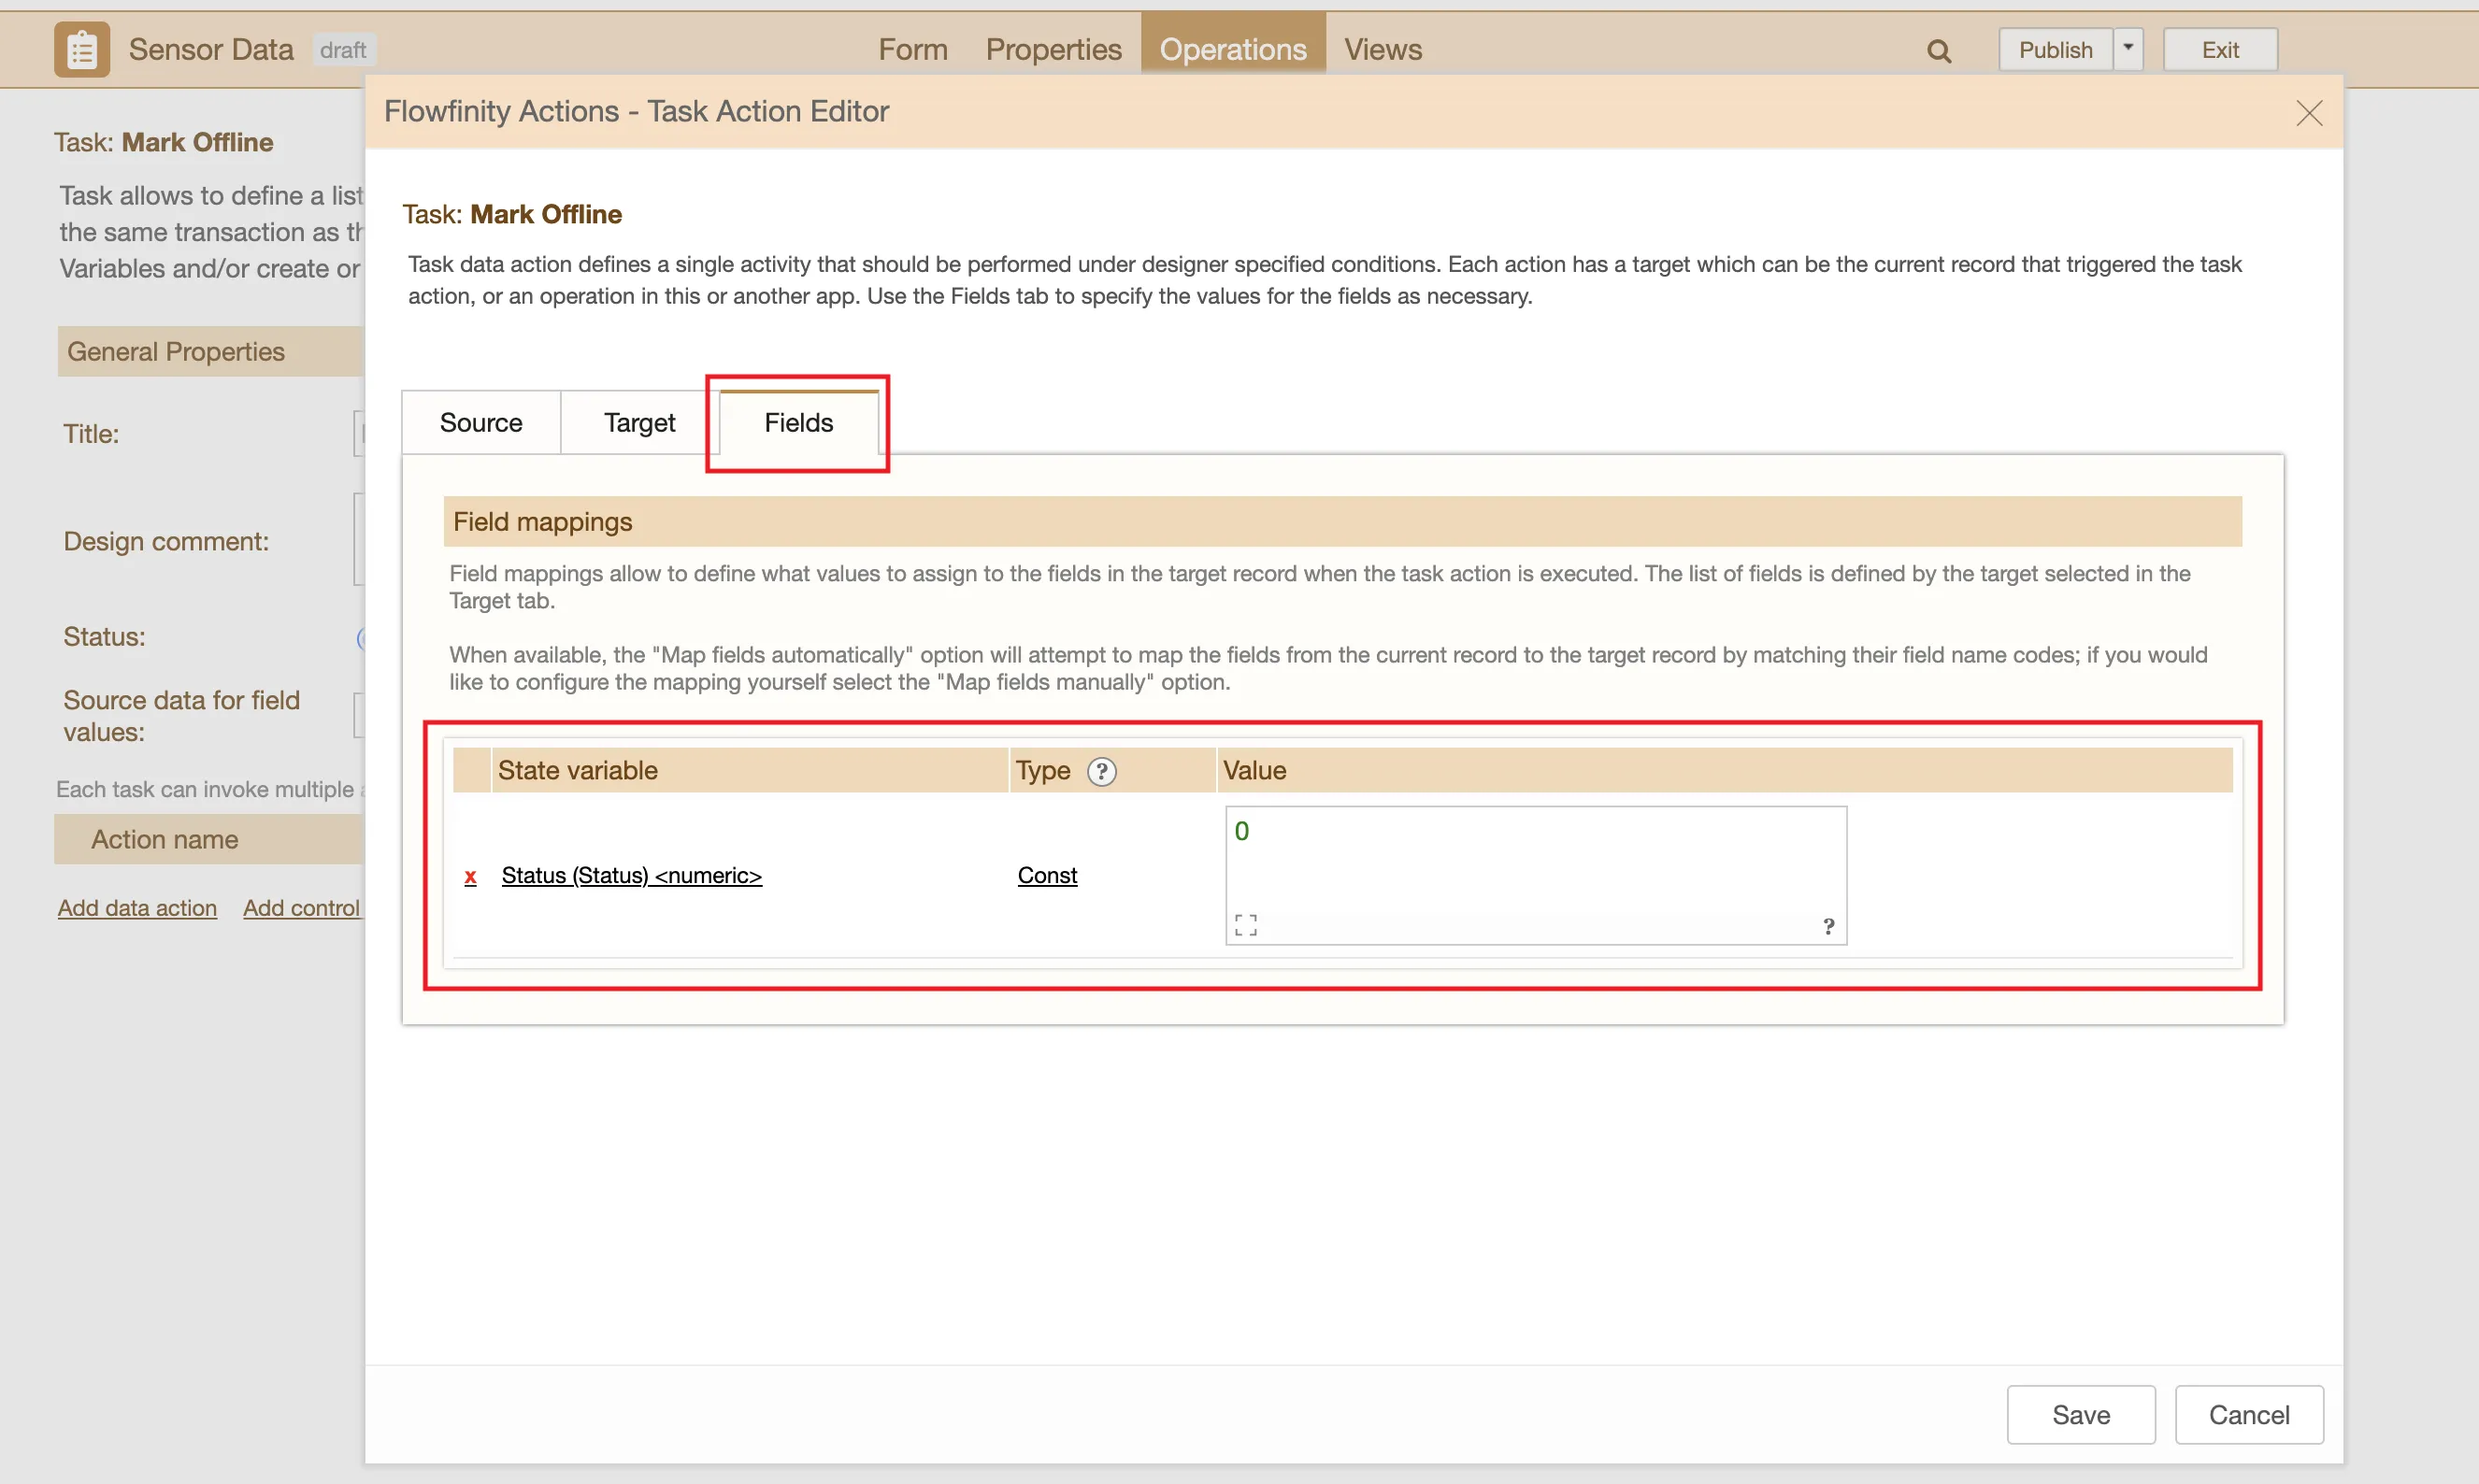Click the Type column help icon
Image resolution: width=2479 pixels, height=1484 pixels.
tap(1101, 771)
